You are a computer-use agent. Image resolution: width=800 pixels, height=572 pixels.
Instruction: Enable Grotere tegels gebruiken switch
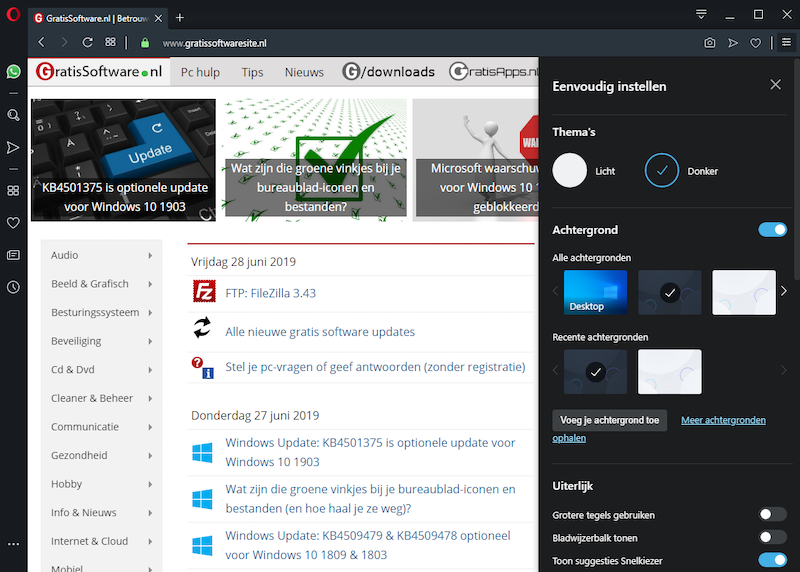coord(772,515)
